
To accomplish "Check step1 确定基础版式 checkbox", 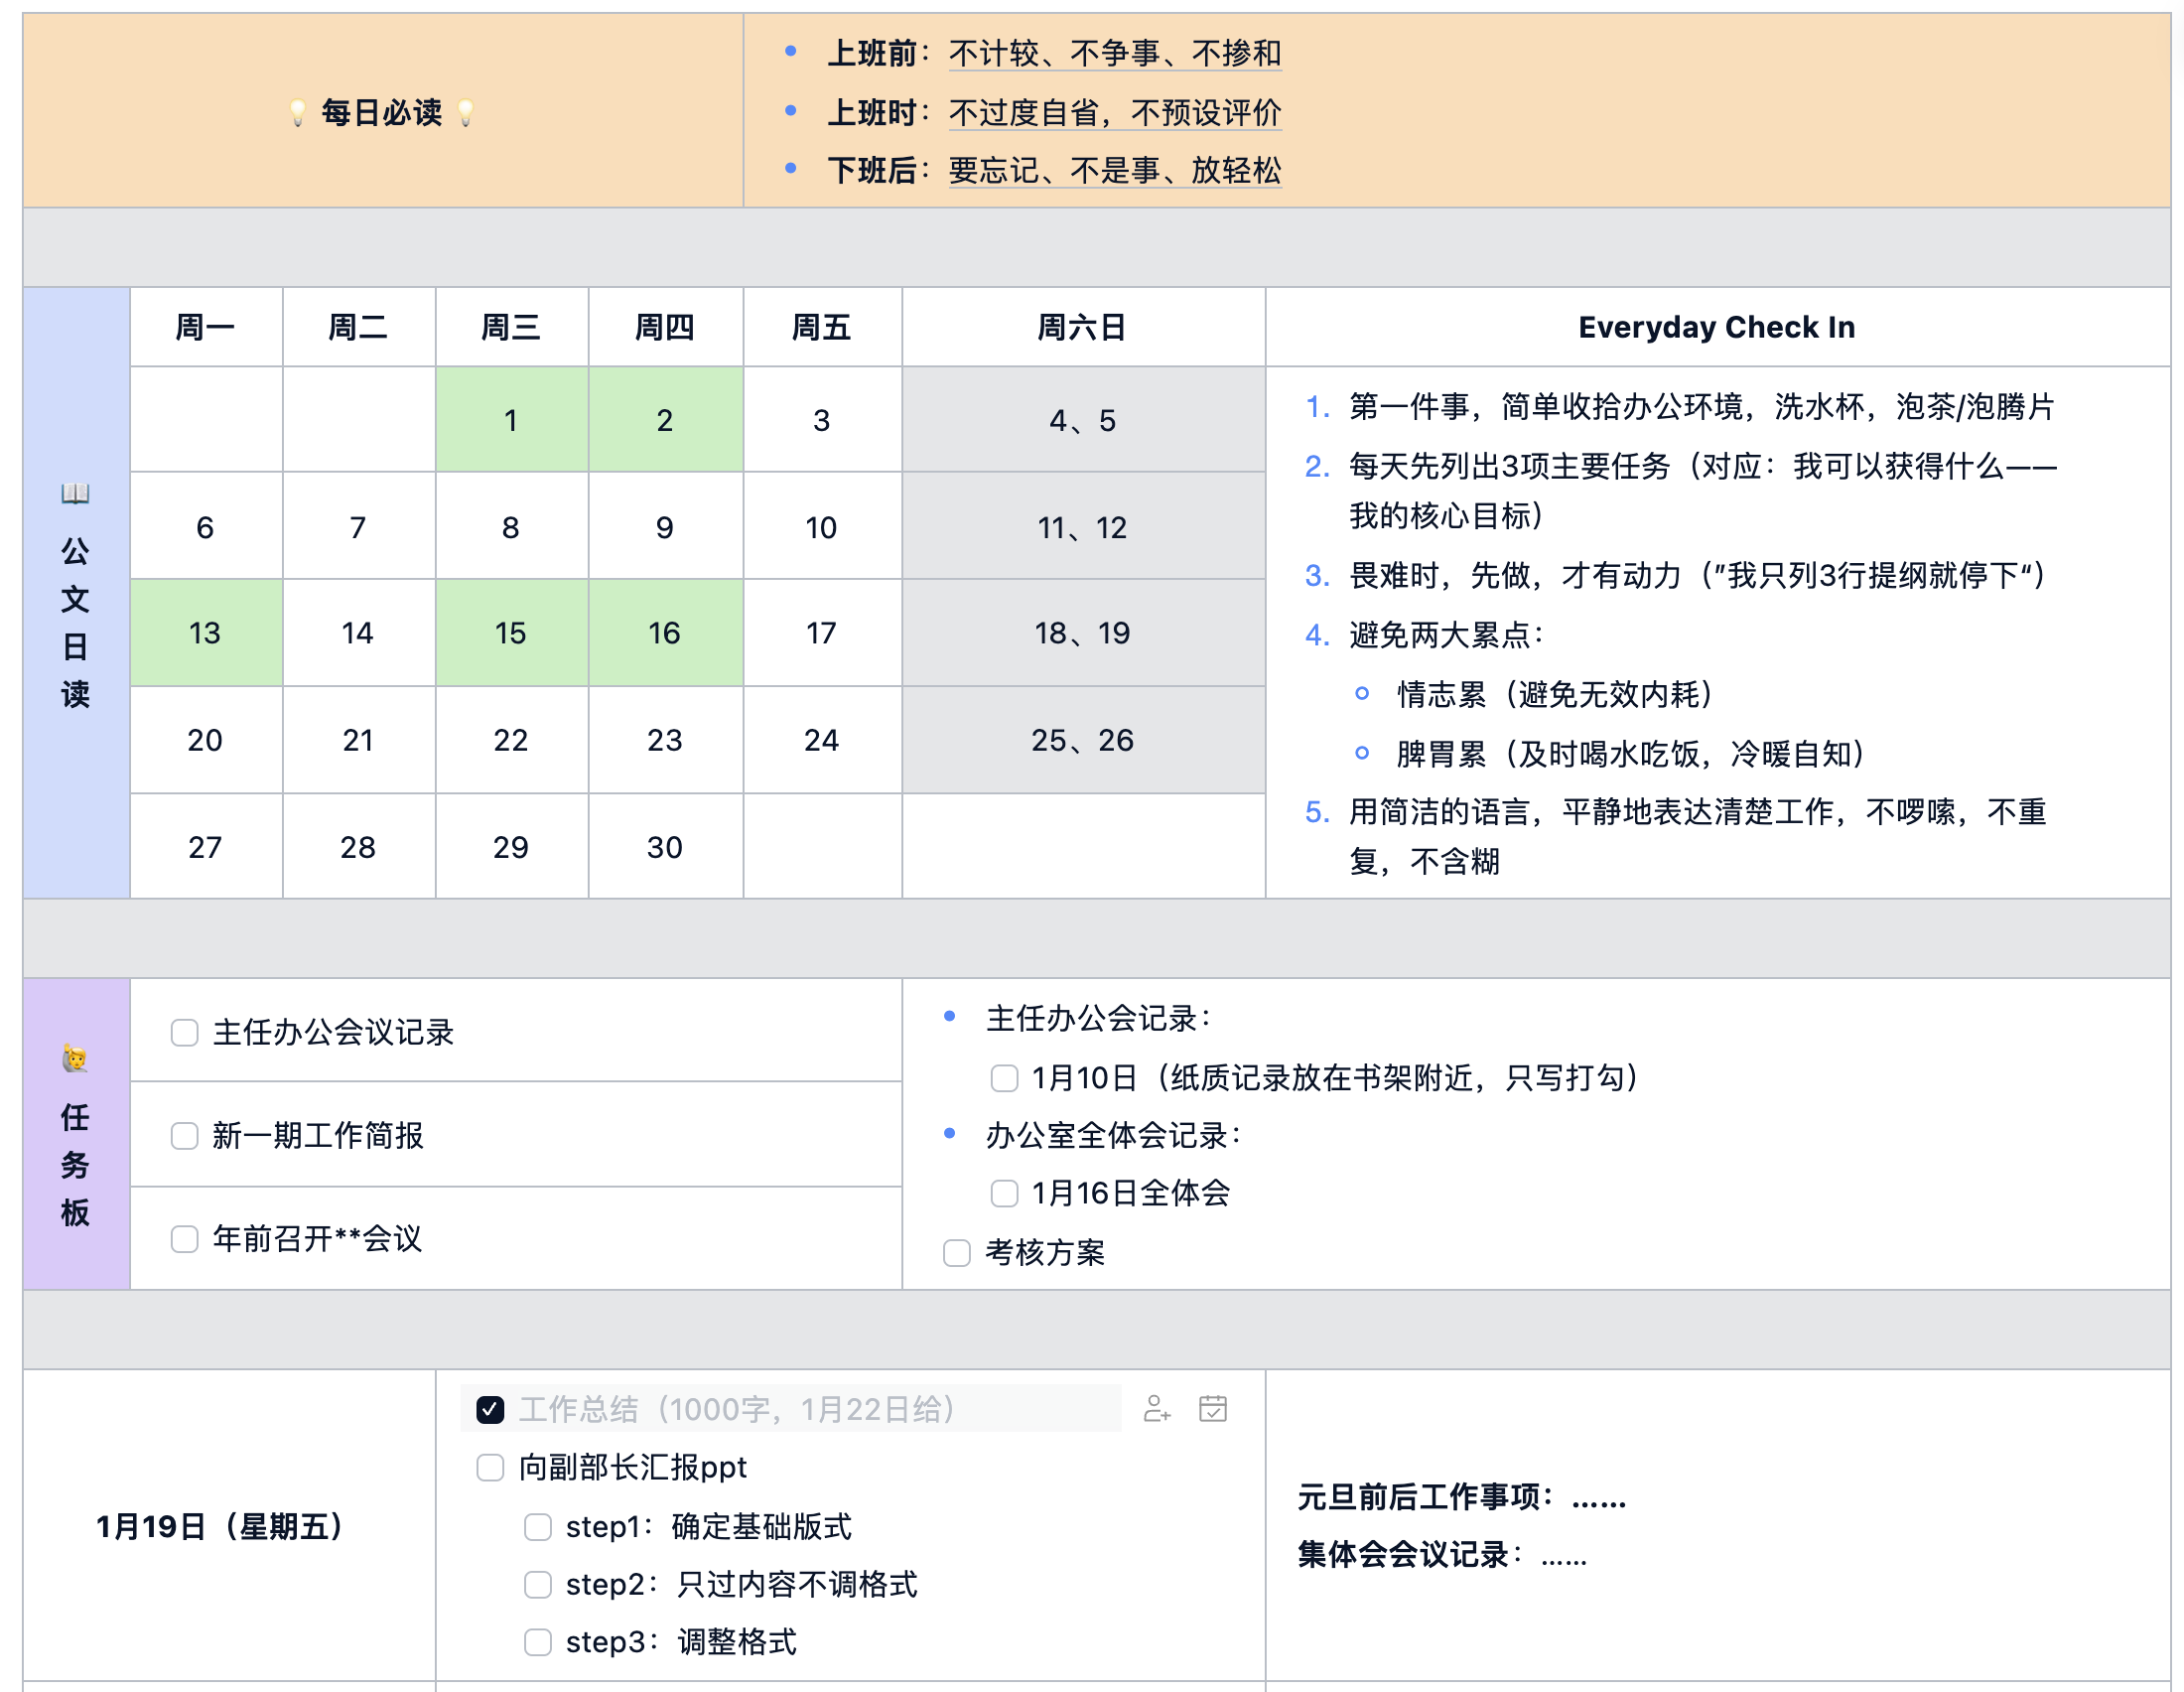I will point(538,1527).
